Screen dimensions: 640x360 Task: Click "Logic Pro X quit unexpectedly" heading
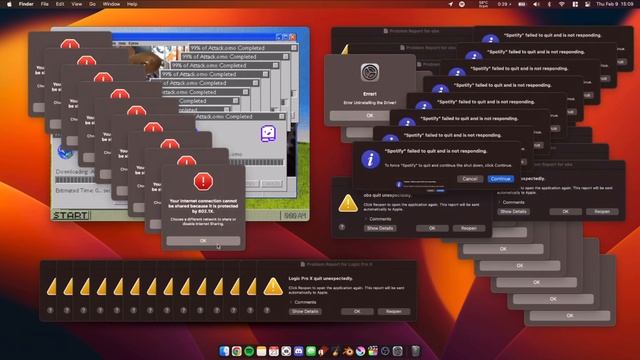320,278
